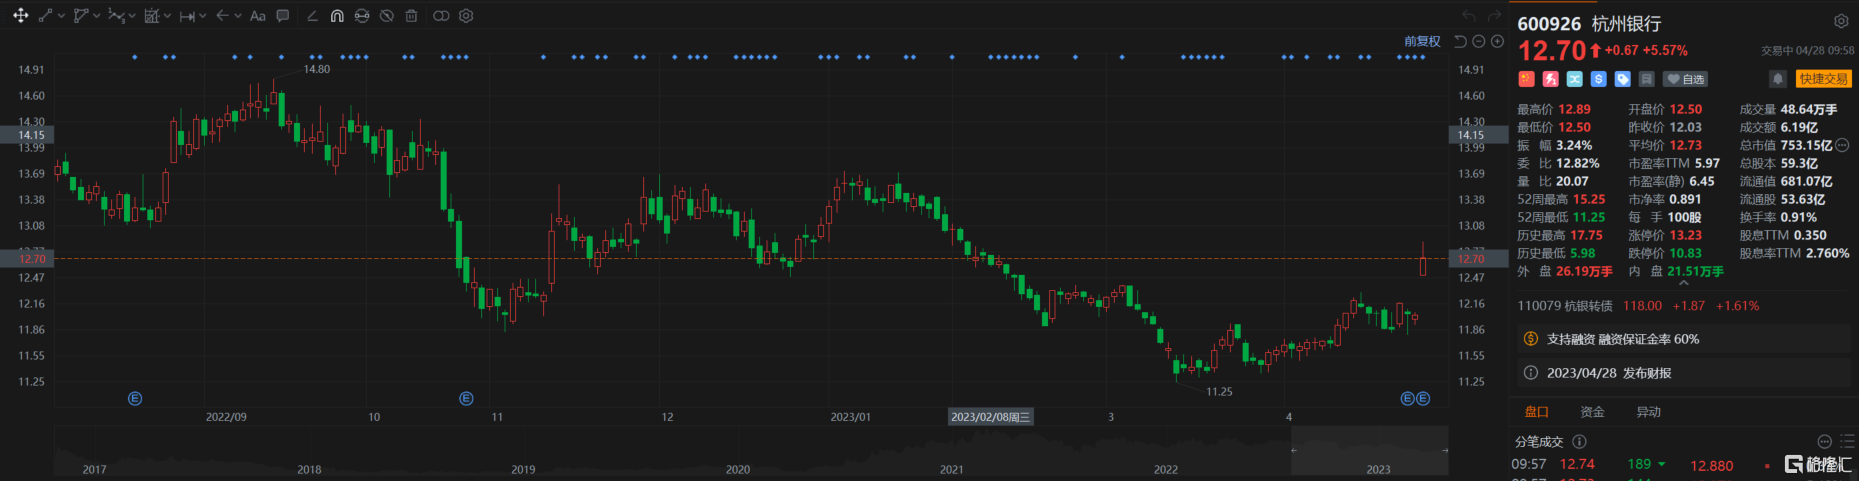This screenshot has height=481, width=1859.
Task: Collapse the quote details with chevron
Action: 1683,284
